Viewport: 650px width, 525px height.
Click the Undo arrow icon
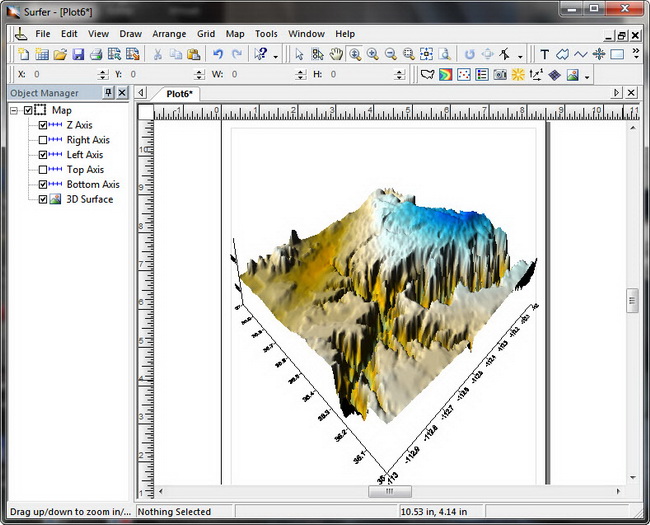point(218,54)
